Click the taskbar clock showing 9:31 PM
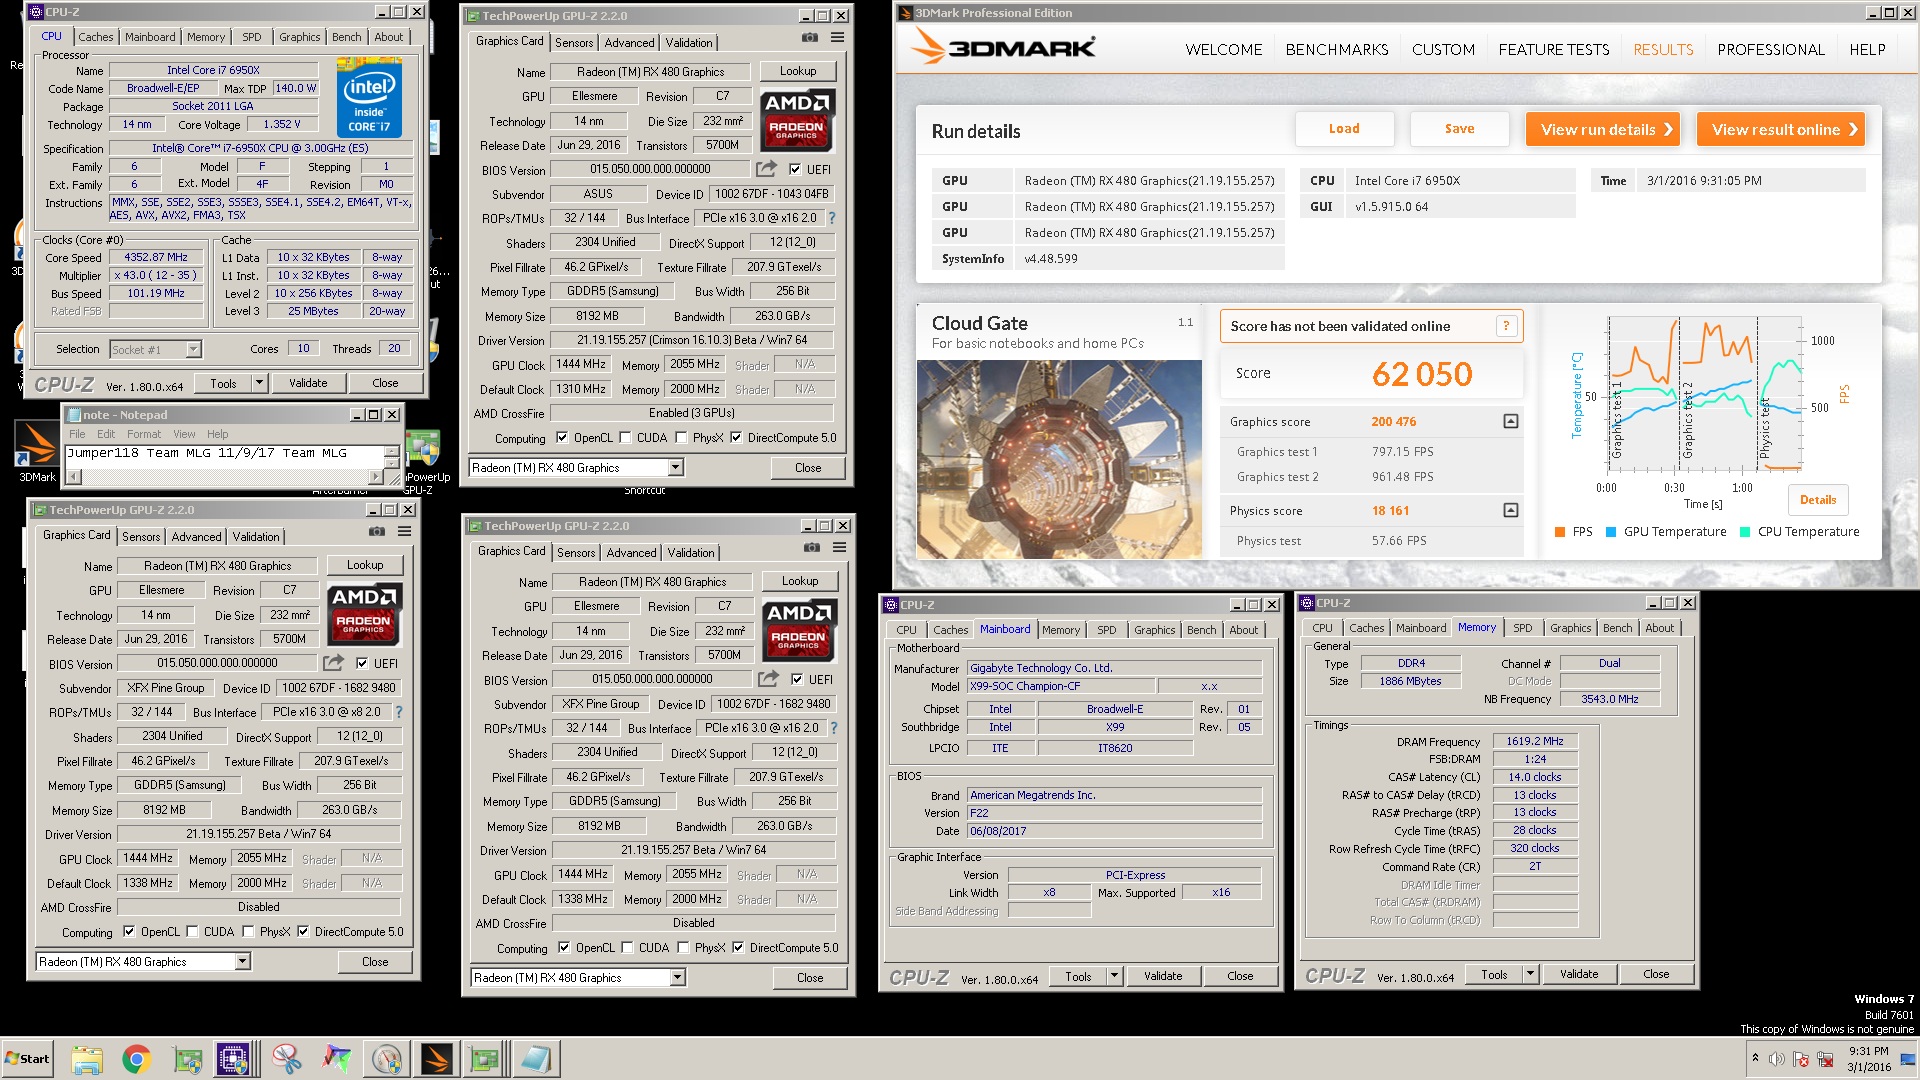The width and height of the screenshot is (1920, 1080). (x=1868, y=1059)
